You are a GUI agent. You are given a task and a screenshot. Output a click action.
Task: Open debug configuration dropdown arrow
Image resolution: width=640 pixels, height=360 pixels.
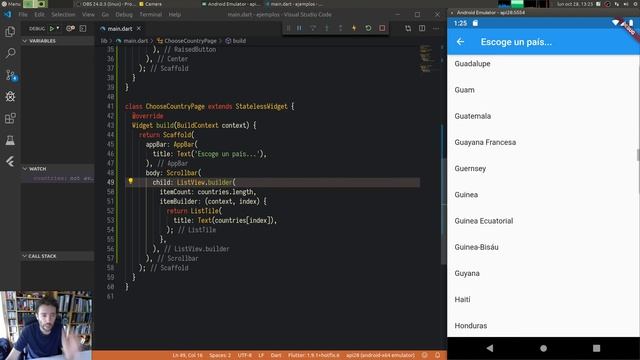point(58,29)
